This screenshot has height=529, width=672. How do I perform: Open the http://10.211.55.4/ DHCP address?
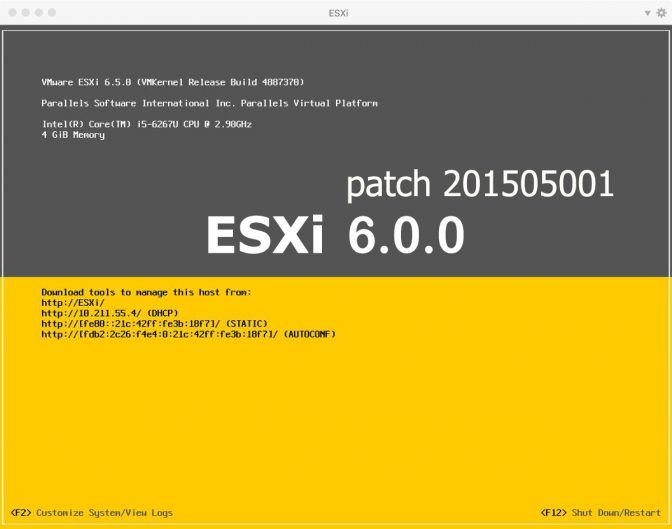point(110,313)
